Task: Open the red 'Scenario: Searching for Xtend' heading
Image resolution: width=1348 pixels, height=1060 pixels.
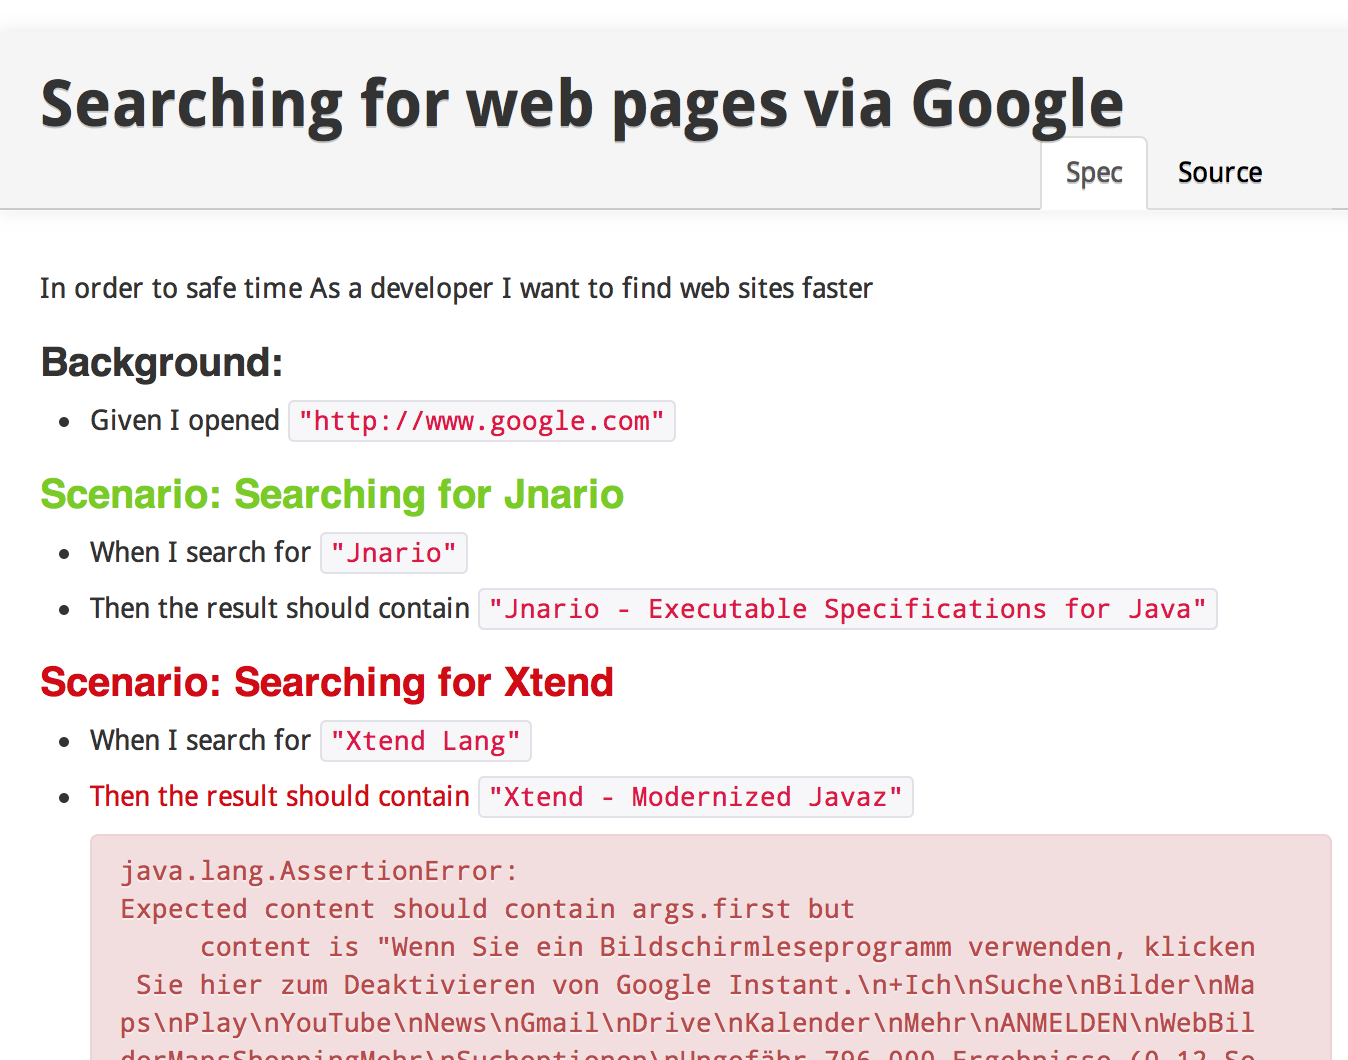Action: pyautogui.click(x=327, y=683)
